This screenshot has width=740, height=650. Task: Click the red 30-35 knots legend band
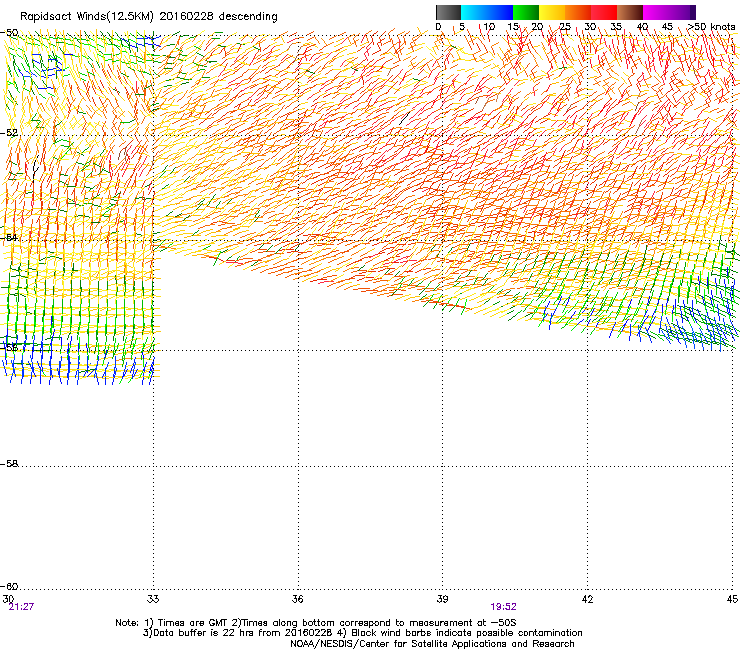(x=604, y=12)
